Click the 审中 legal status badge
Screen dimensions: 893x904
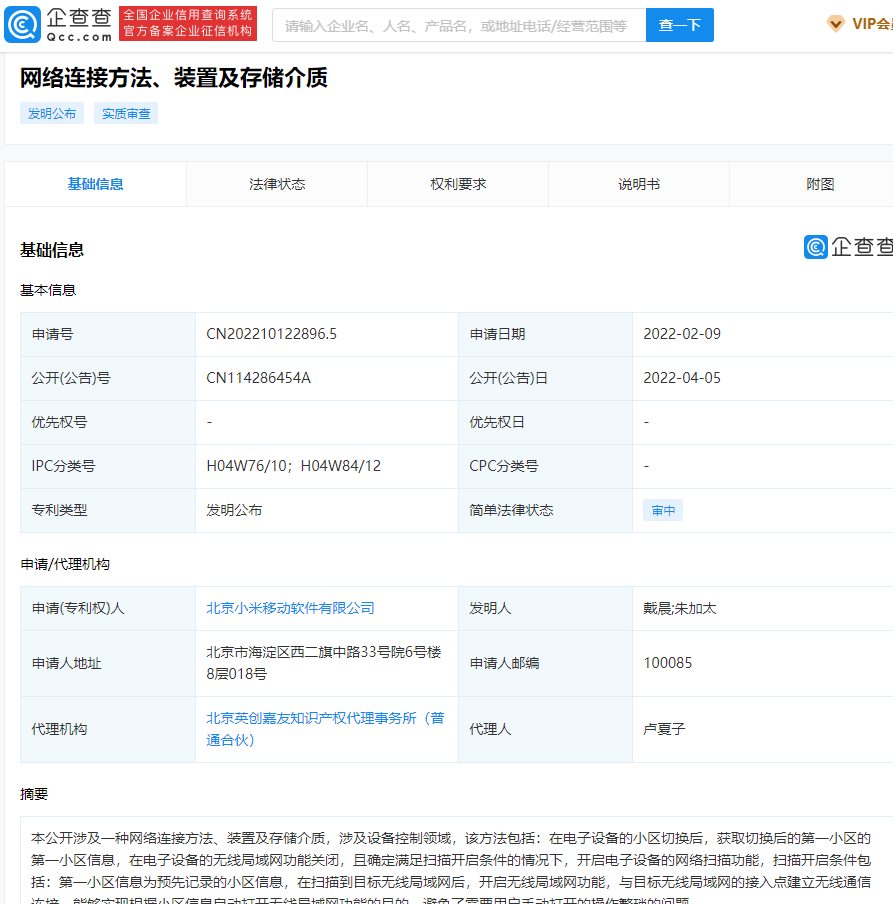tap(662, 509)
